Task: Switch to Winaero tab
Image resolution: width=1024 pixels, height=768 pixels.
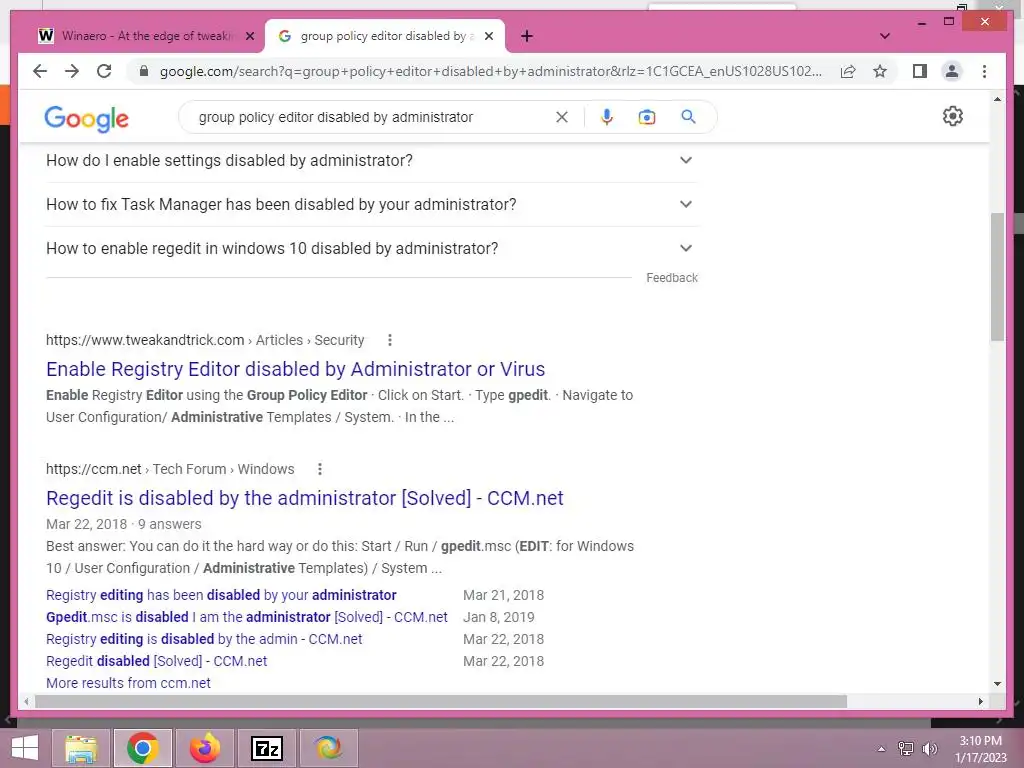Action: (x=146, y=36)
